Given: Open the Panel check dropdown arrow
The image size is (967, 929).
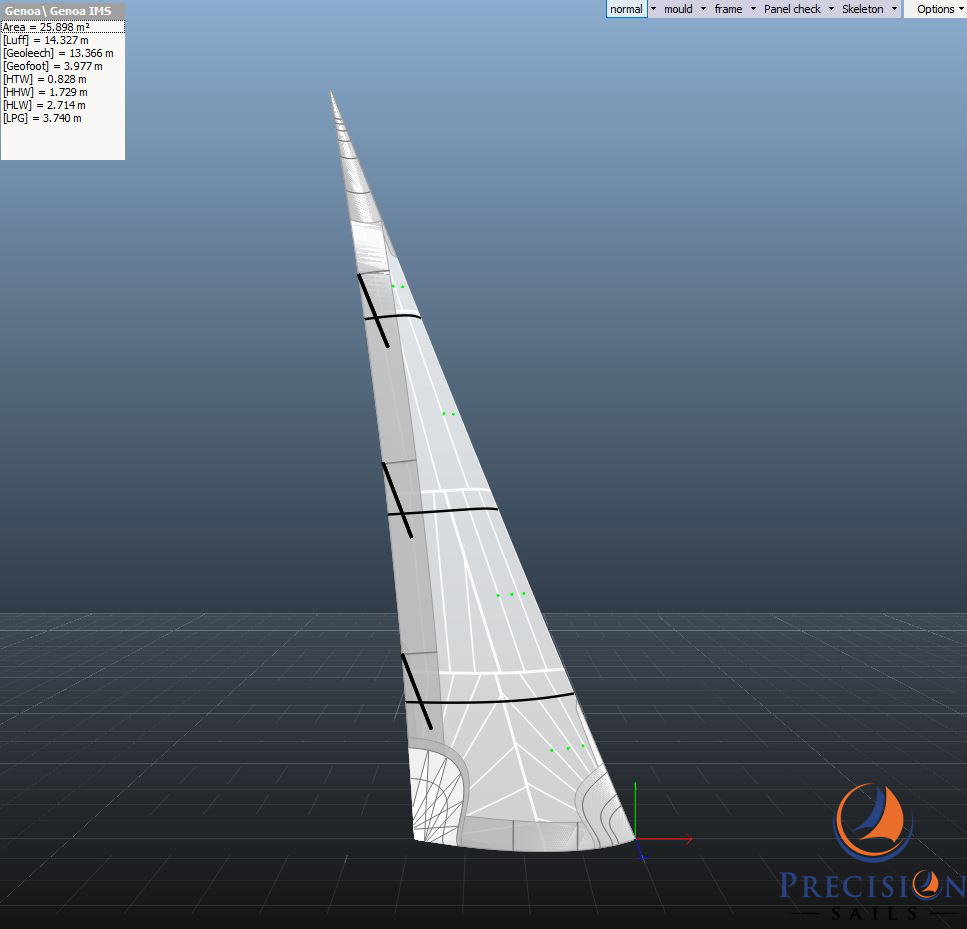Looking at the screenshot, I should (x=831, y=9).
